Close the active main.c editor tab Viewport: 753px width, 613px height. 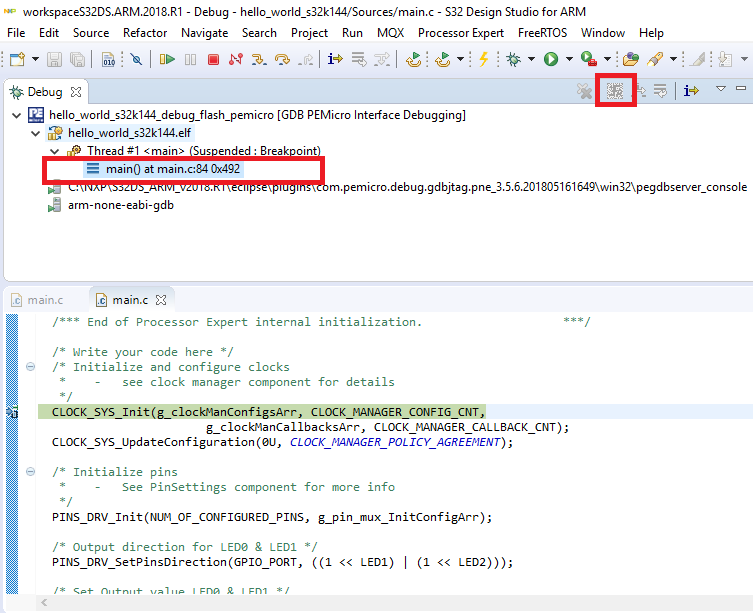click(x=161, y=300)
